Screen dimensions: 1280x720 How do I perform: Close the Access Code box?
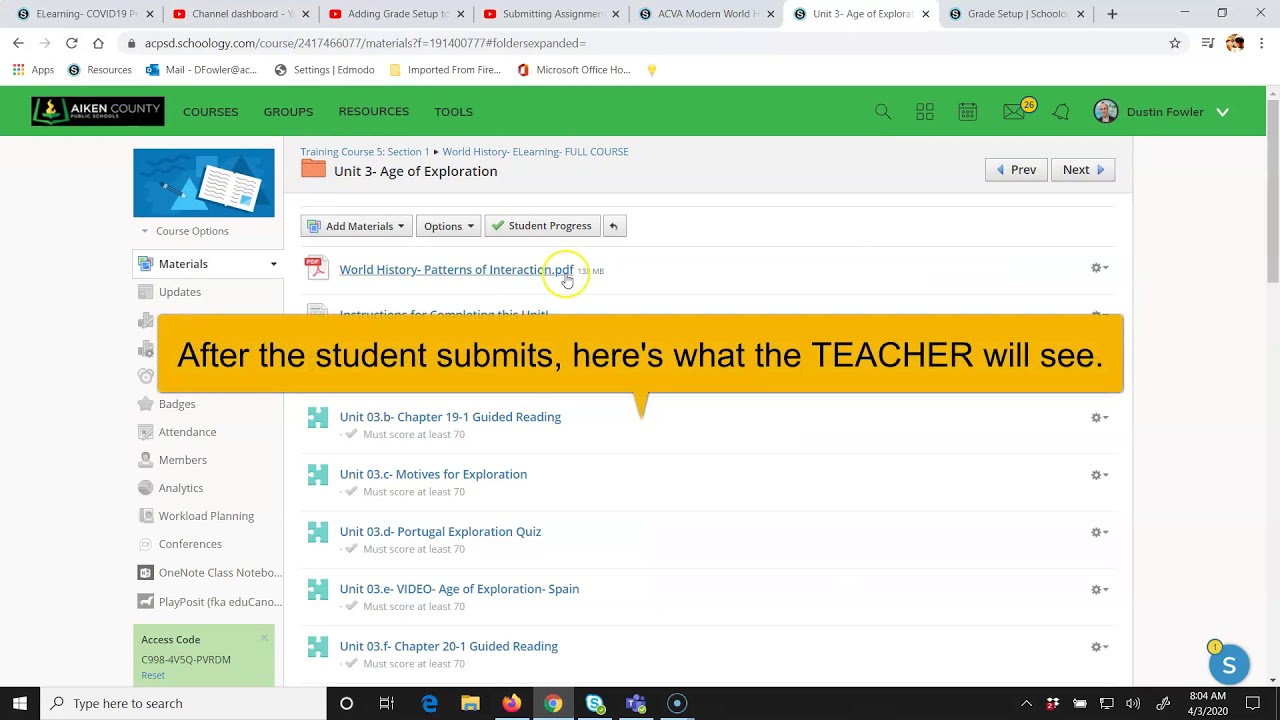(x=264, y=638)
